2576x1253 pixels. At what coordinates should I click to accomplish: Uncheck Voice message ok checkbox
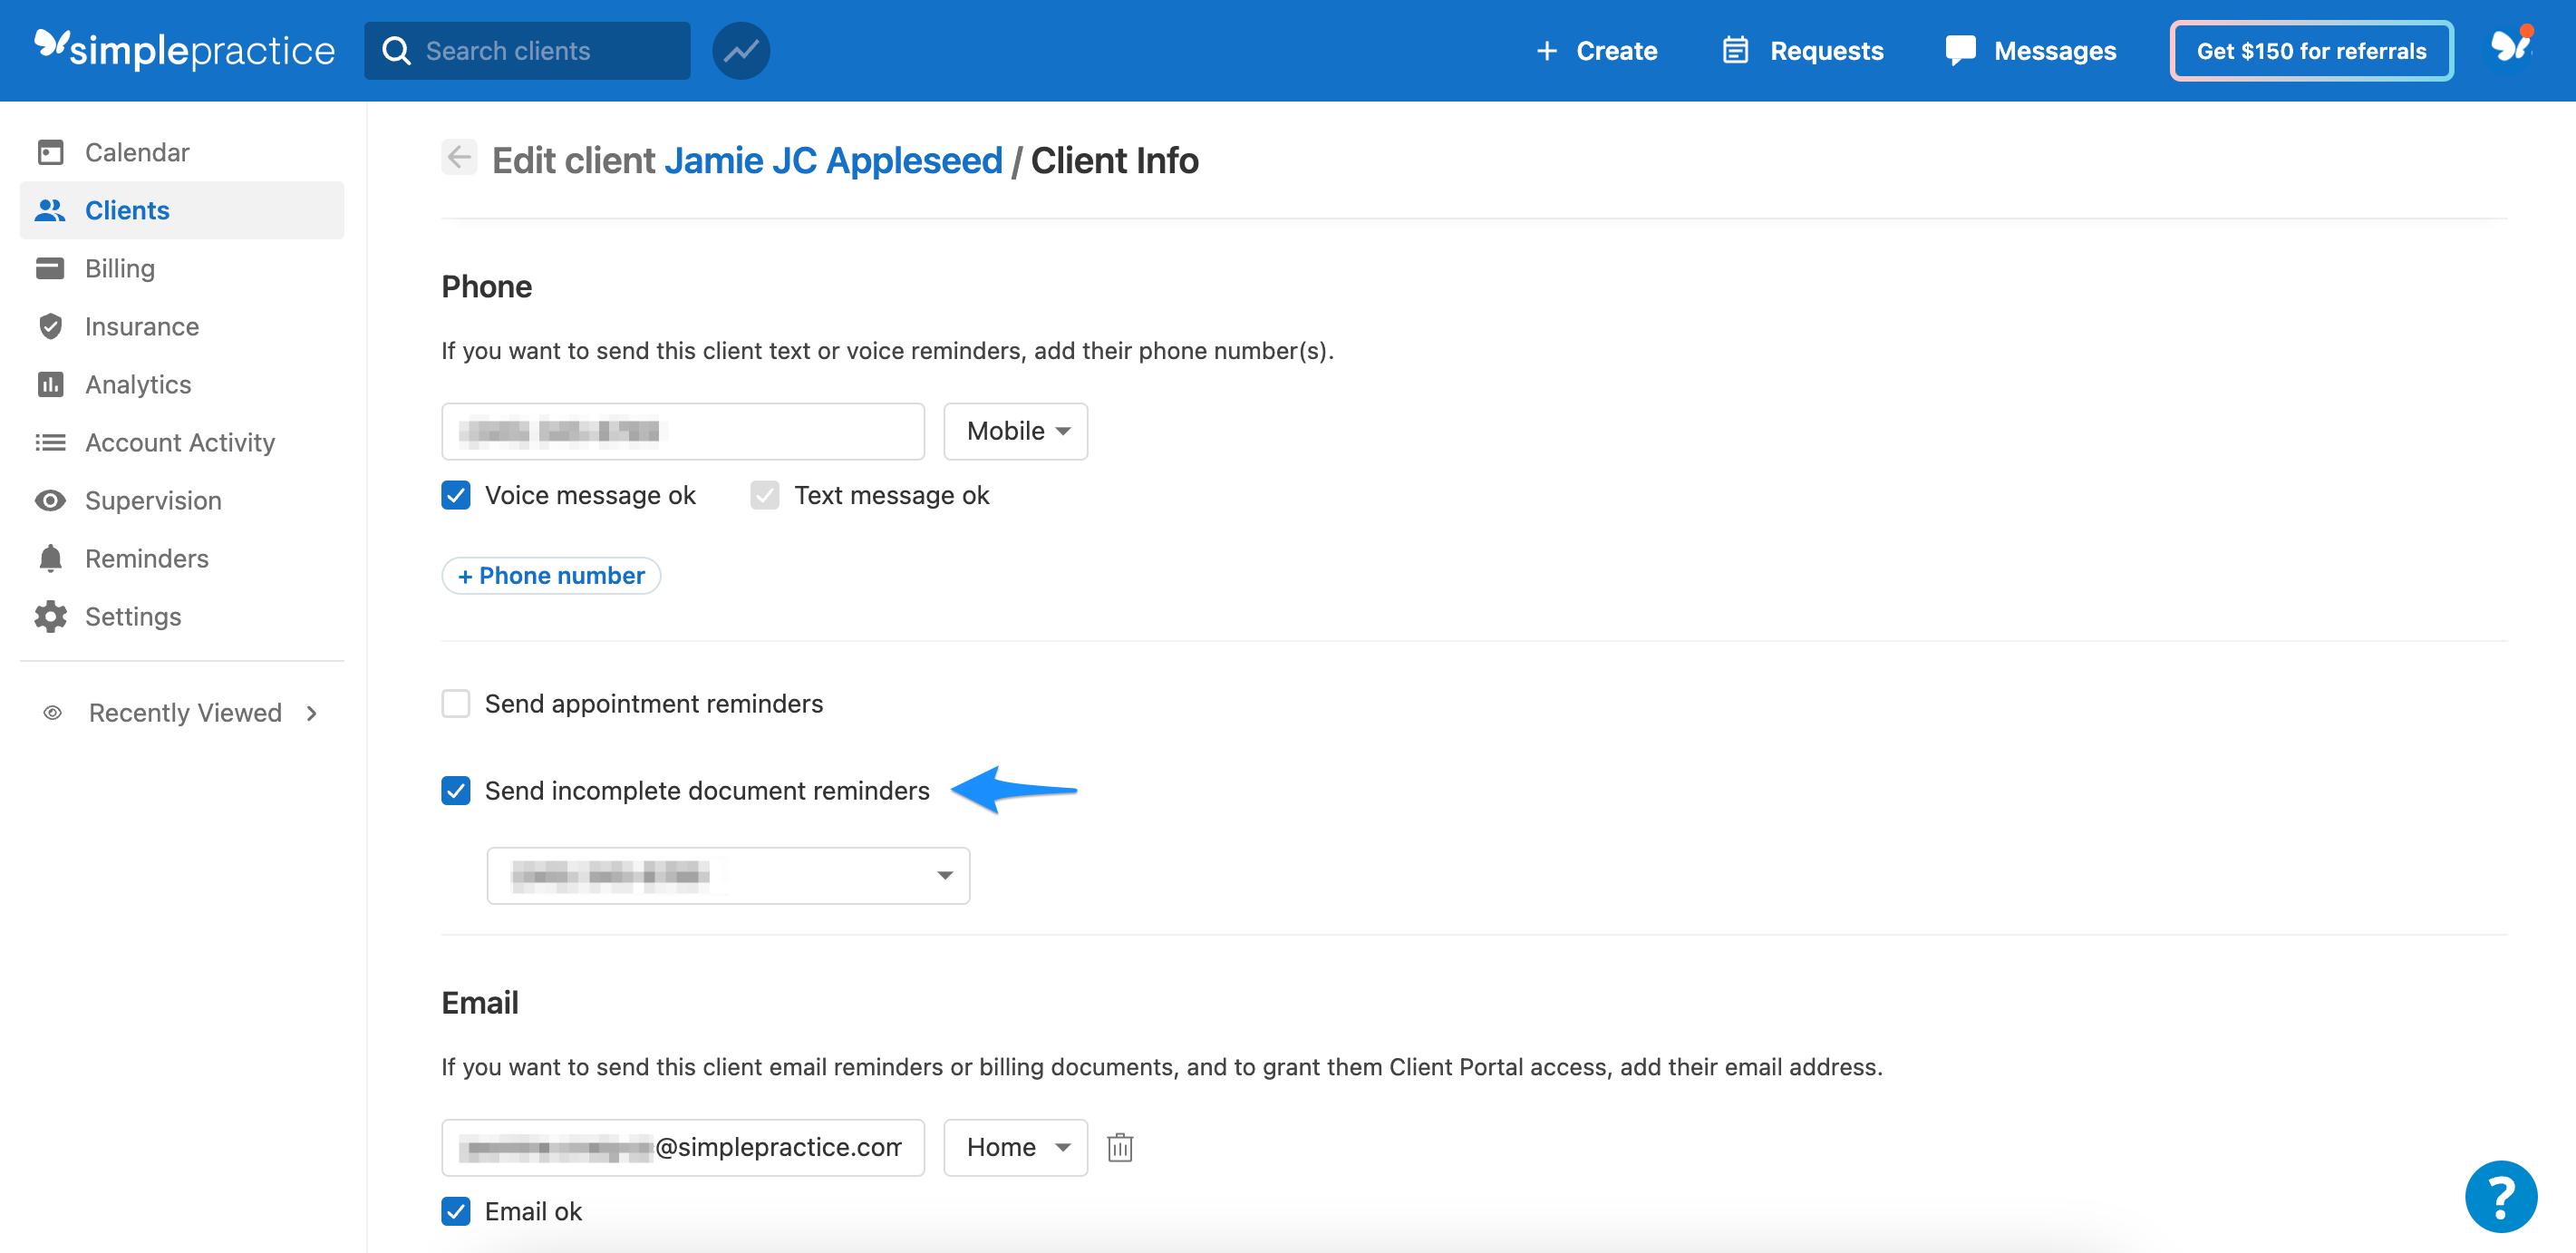pyautogui.click(x=456, y=495)
